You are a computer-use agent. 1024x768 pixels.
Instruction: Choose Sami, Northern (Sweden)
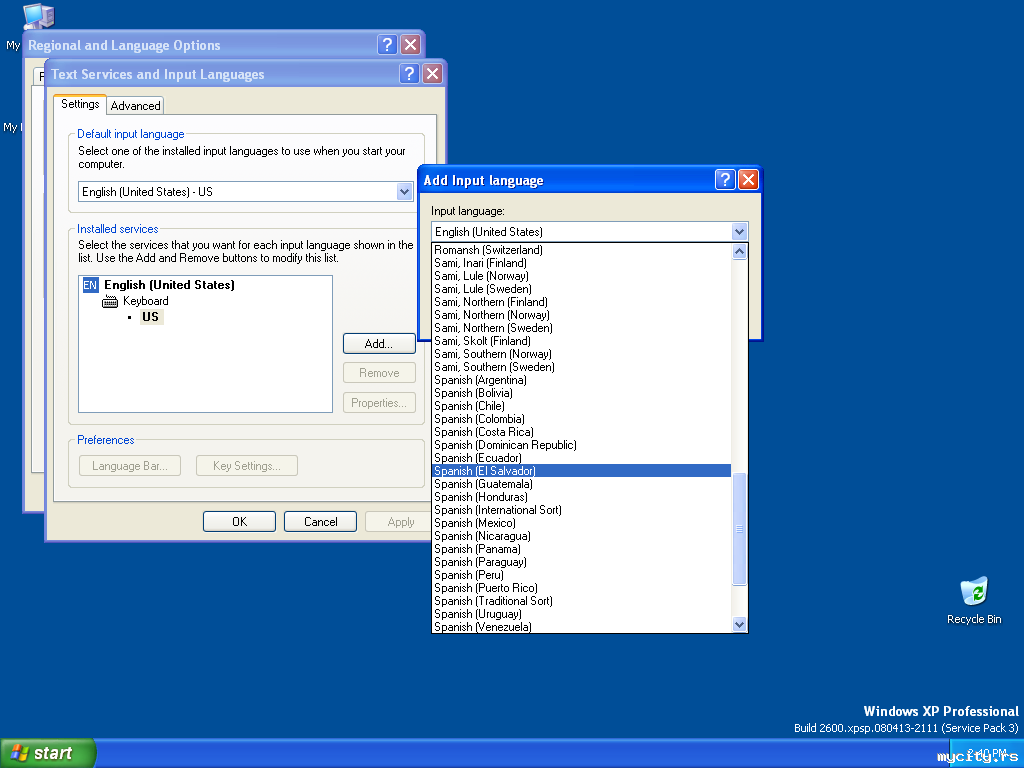pyautogui.click(x=581, y=328)
